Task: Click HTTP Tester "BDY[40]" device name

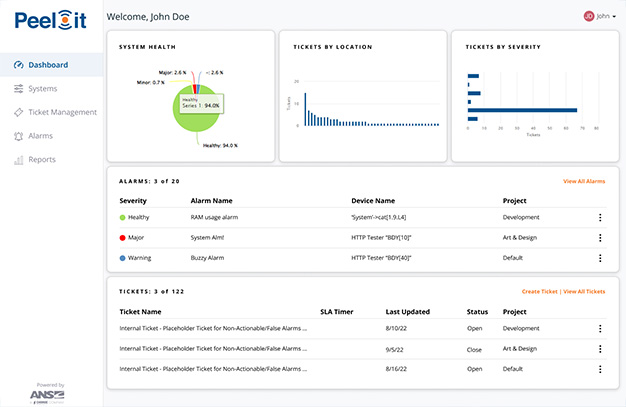Action: click(381, 258)
